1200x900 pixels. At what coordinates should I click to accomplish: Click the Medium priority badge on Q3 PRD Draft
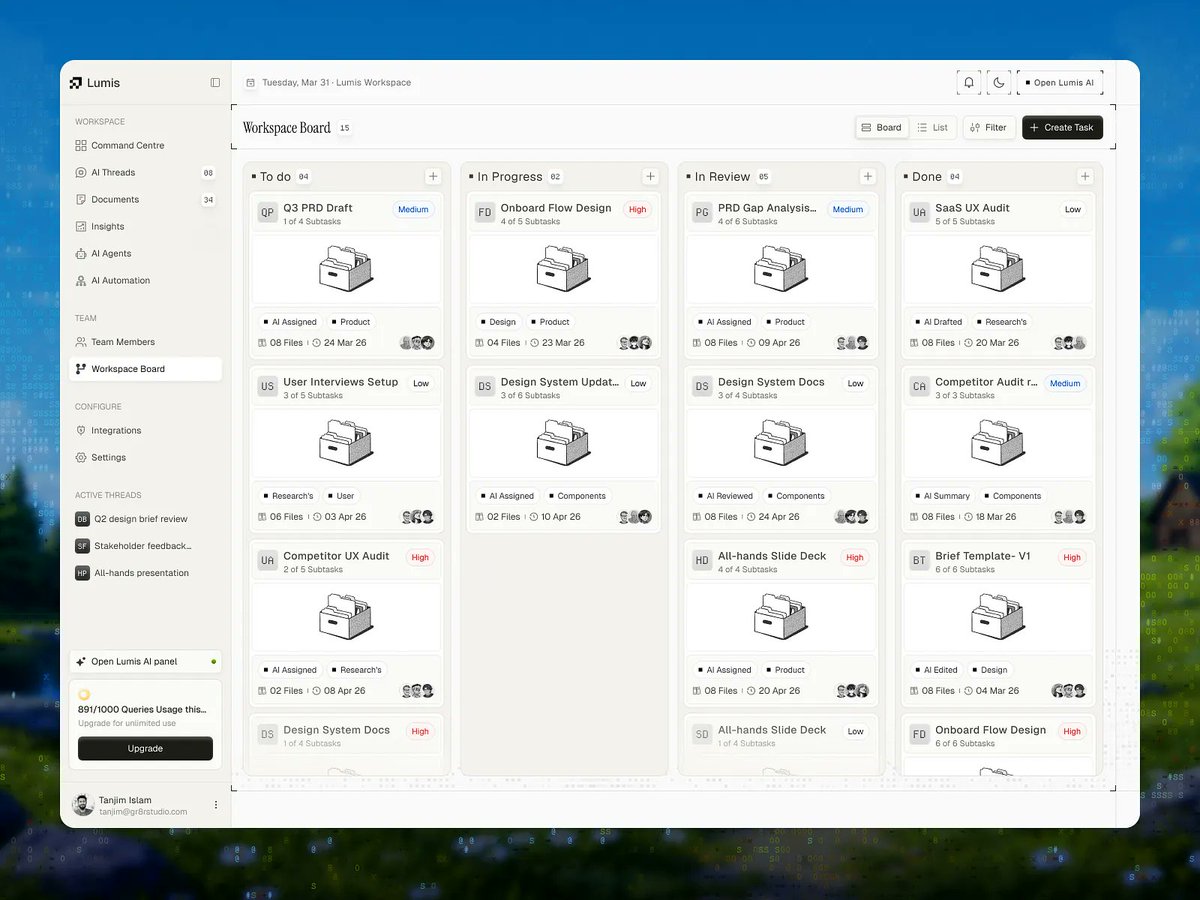click(413, 210)
